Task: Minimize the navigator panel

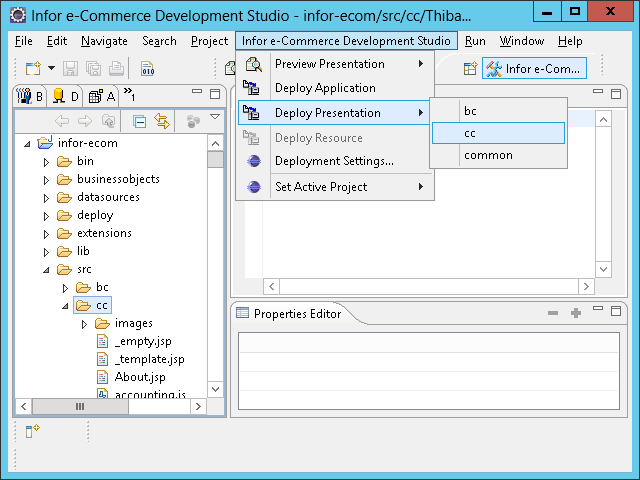Action: coord(194,94)
